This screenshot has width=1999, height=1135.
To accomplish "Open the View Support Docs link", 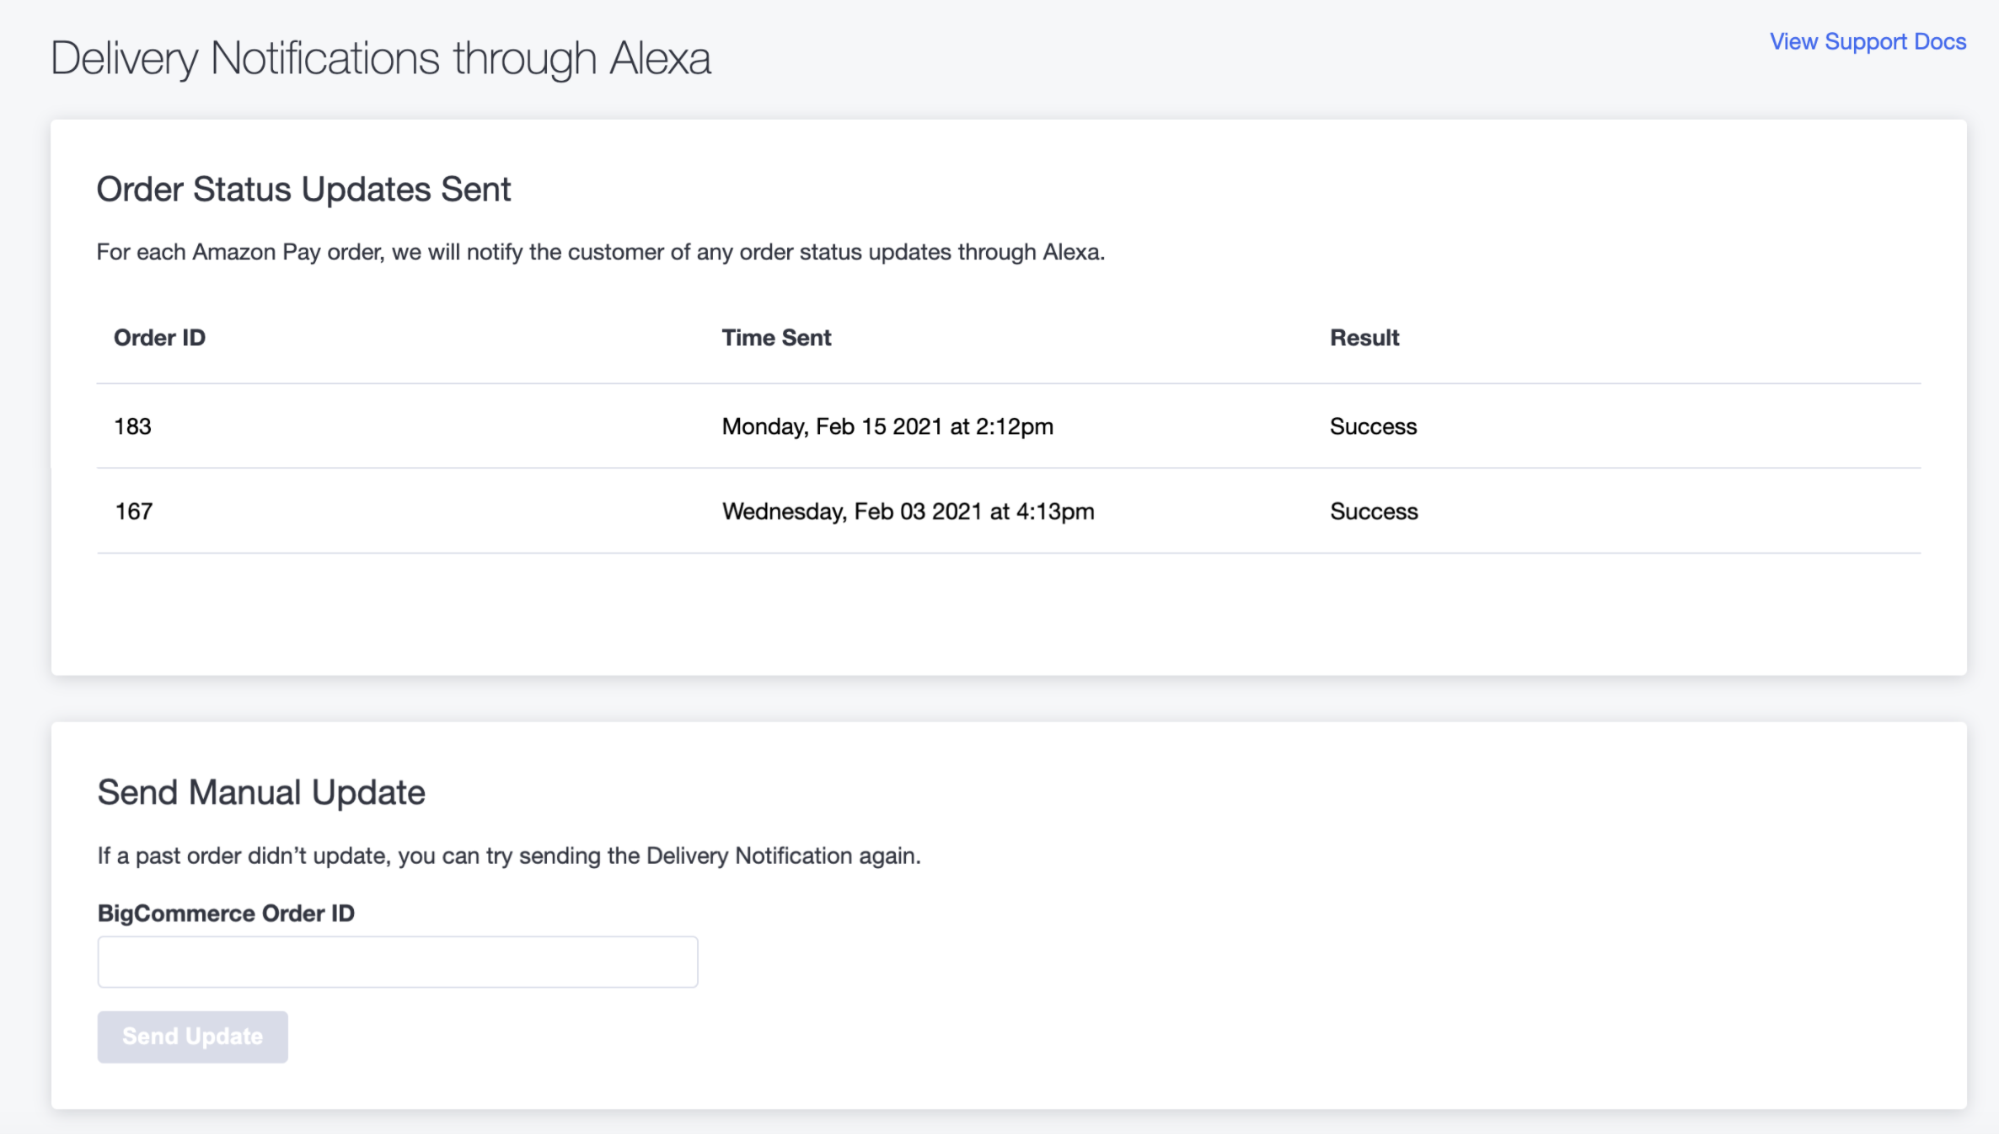I will point(1866,42).
